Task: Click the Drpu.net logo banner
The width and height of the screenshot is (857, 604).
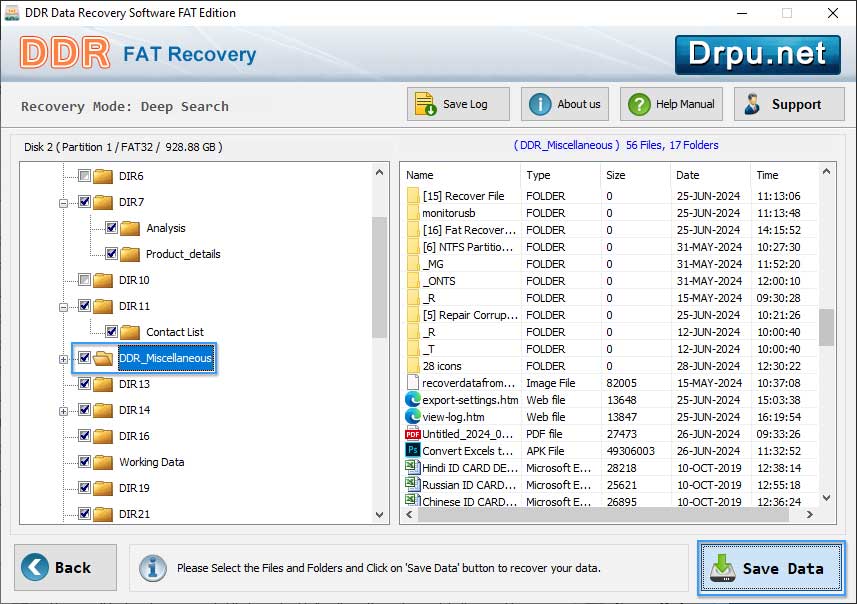Action: click(x=758, y=55)
